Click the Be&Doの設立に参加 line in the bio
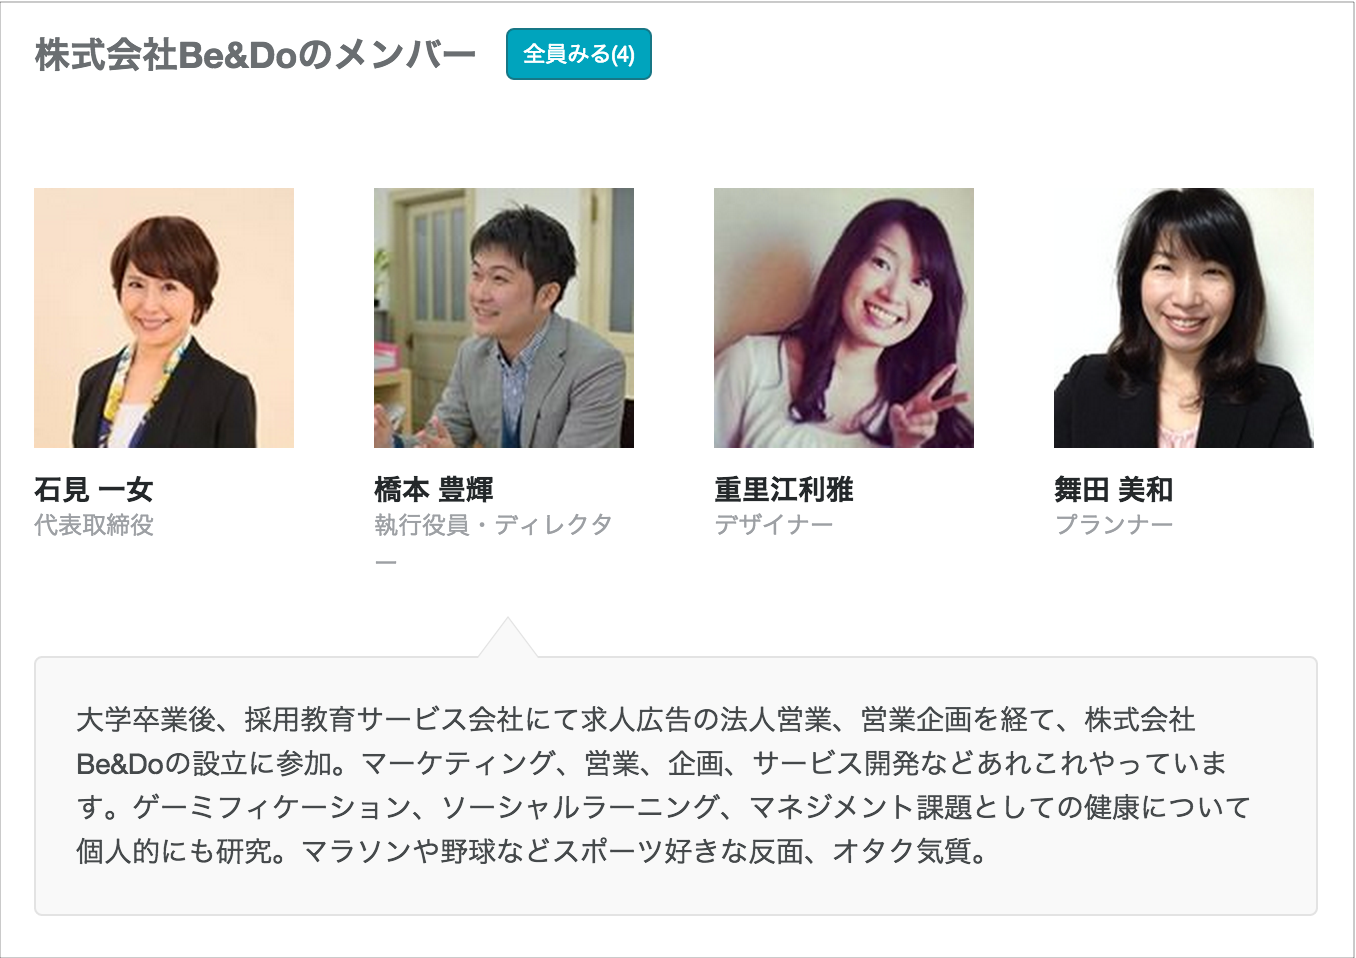 click(651, 764)
